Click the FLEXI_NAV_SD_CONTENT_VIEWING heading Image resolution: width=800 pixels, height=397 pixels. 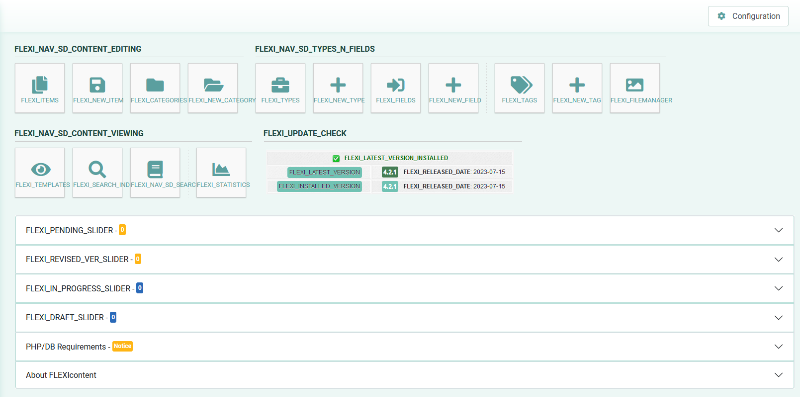click(x=79, y=133)
